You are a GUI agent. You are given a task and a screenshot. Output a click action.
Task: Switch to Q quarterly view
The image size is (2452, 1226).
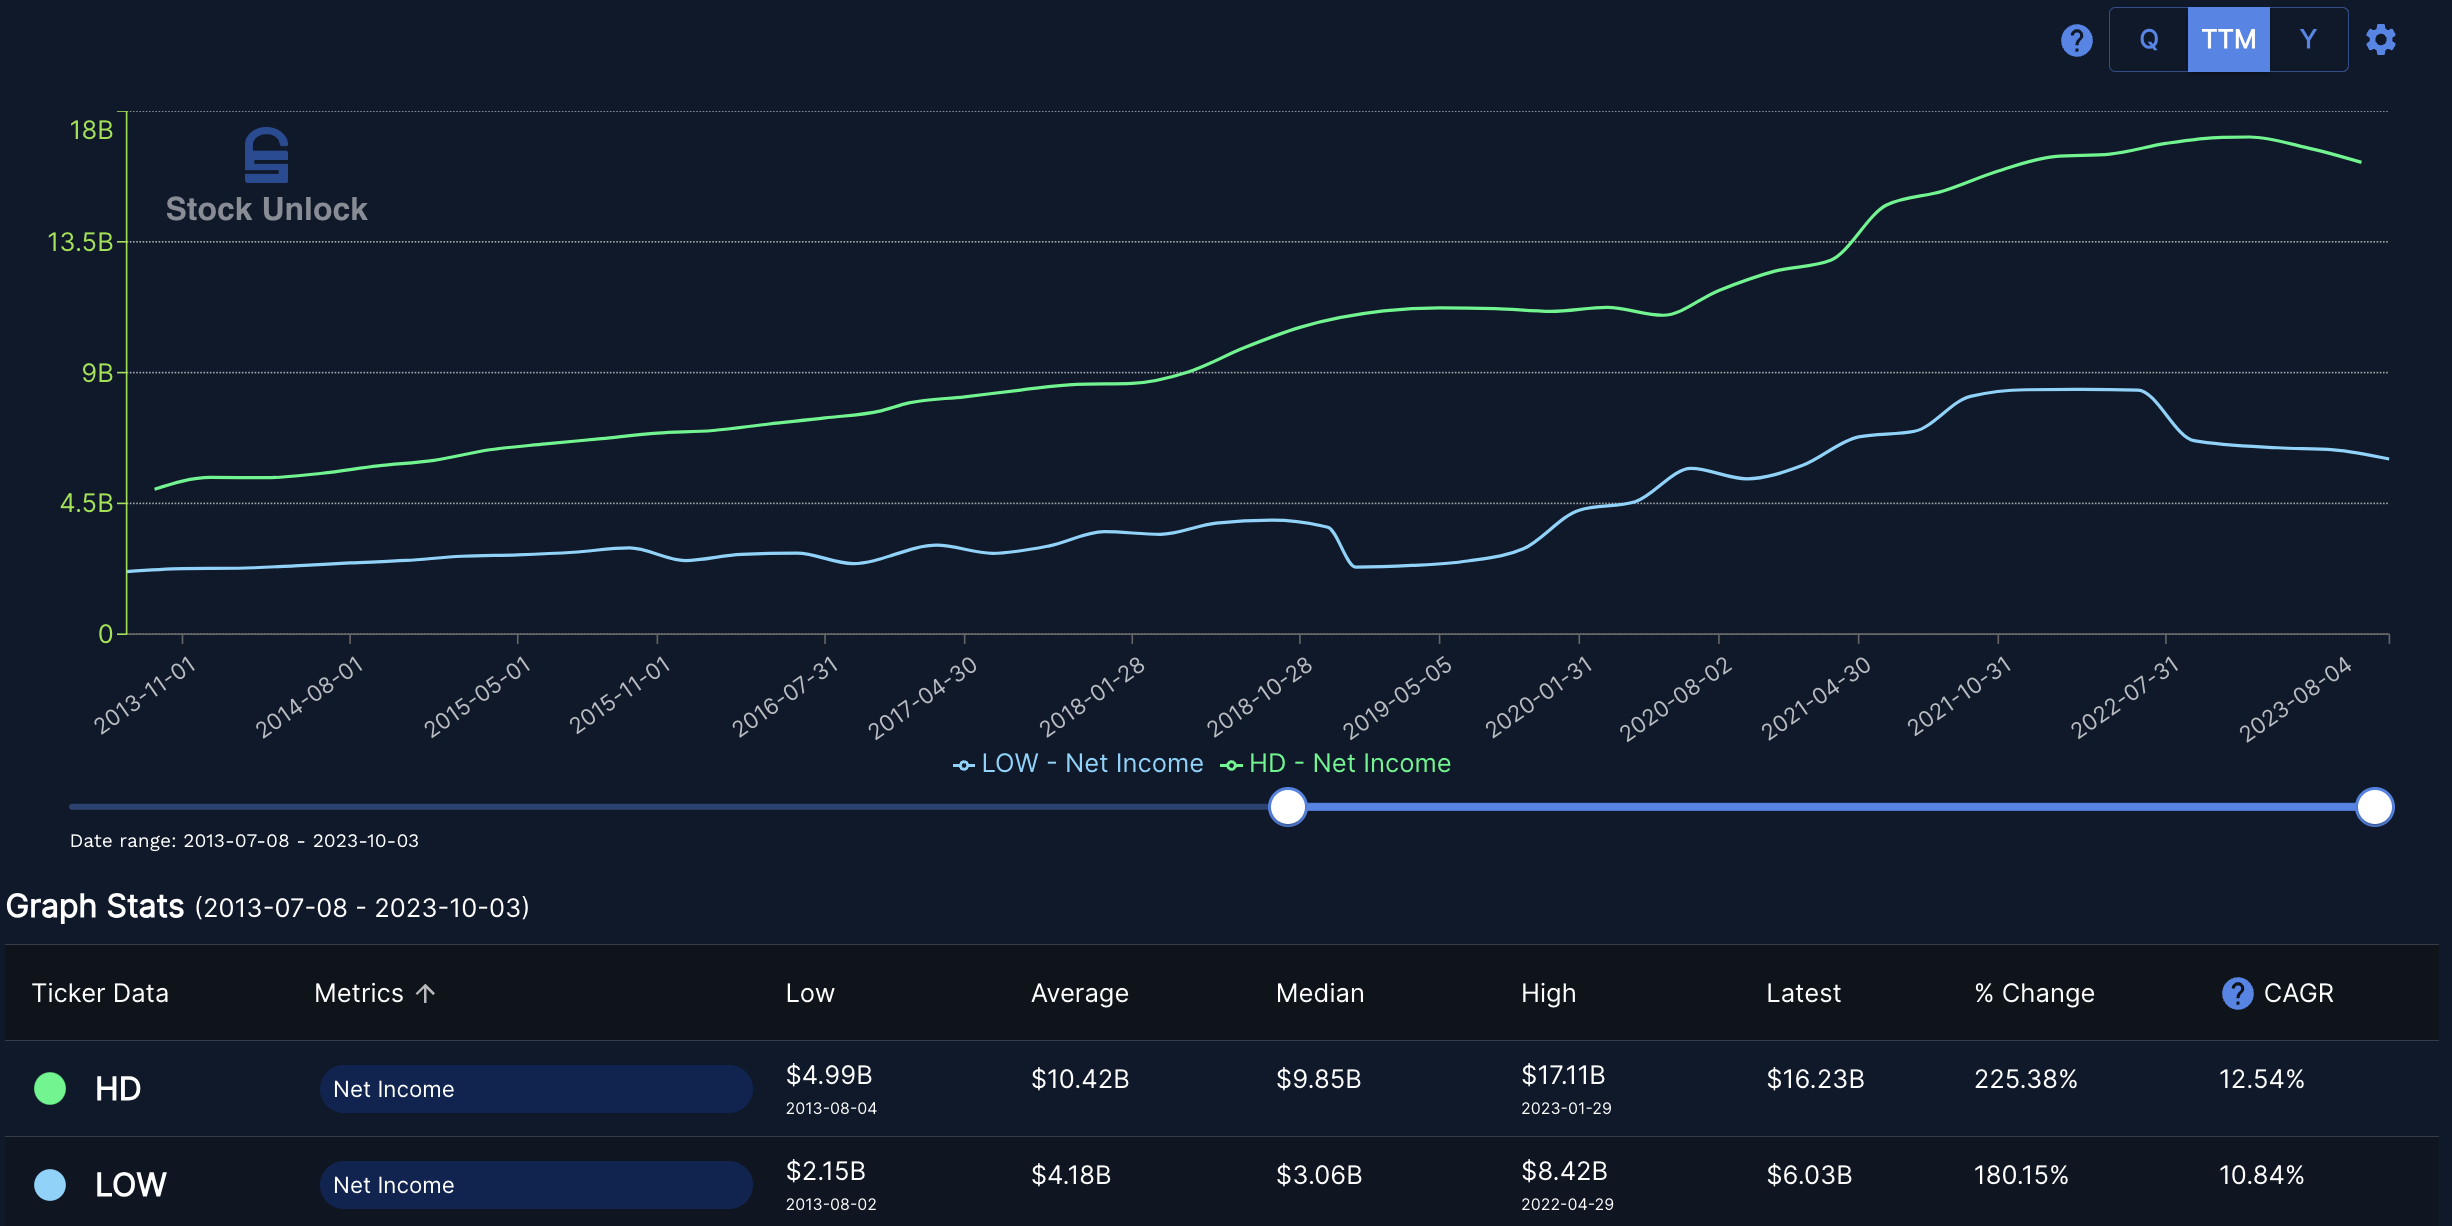pos(2148,40)
